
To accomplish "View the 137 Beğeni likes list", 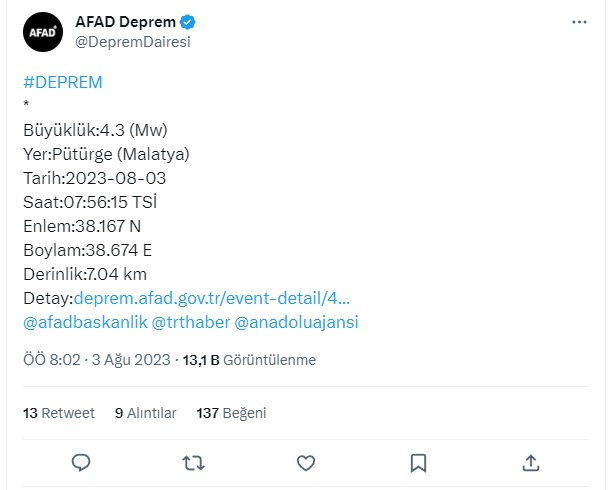I will tap(232, 412).
